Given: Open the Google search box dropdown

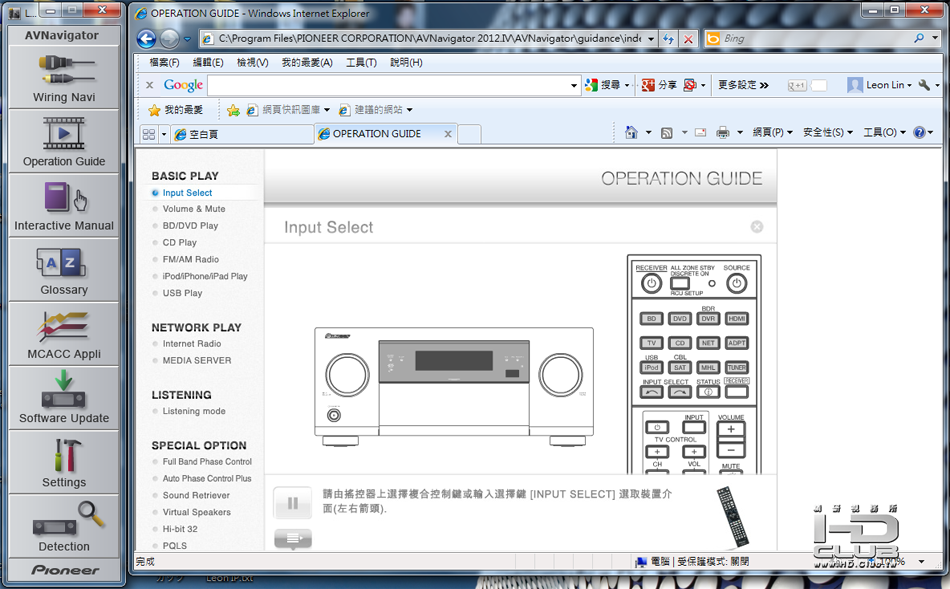Looking at the screenshot, I should 574,85.
